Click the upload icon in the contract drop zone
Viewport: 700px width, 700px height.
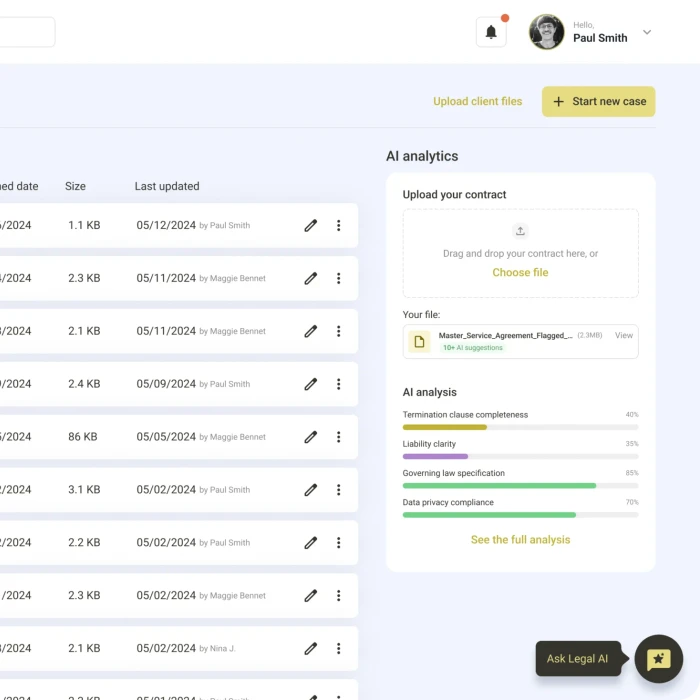(520, 231)
